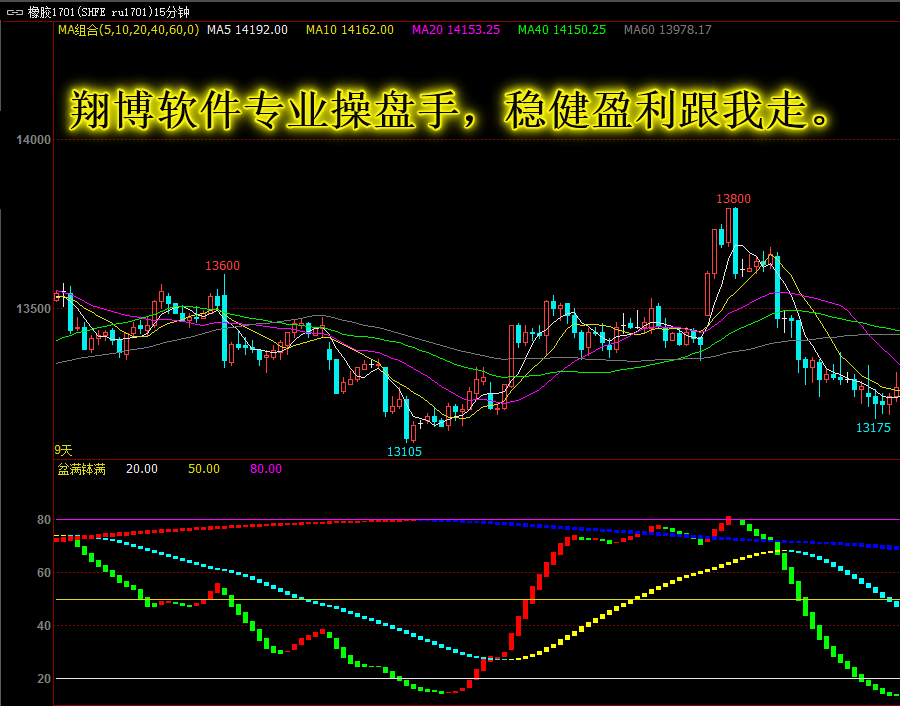Click the 13800 peak price marker
This screenshot has height=706, width=900.
coord(734,199)
